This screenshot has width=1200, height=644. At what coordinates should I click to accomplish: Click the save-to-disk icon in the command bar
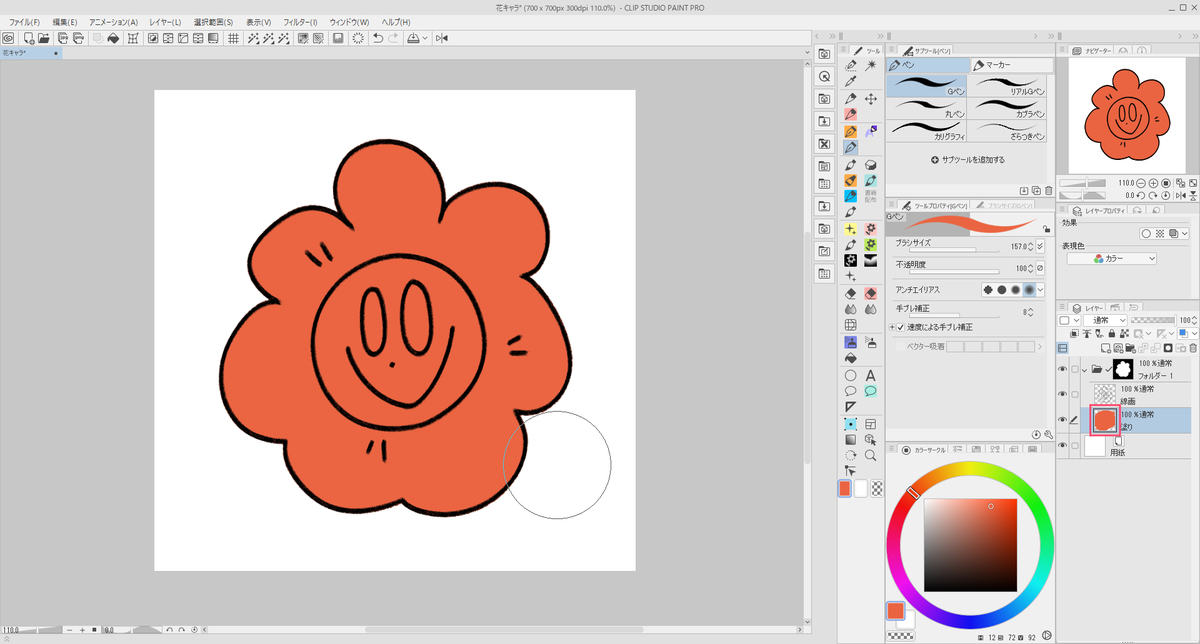point(338,38)
